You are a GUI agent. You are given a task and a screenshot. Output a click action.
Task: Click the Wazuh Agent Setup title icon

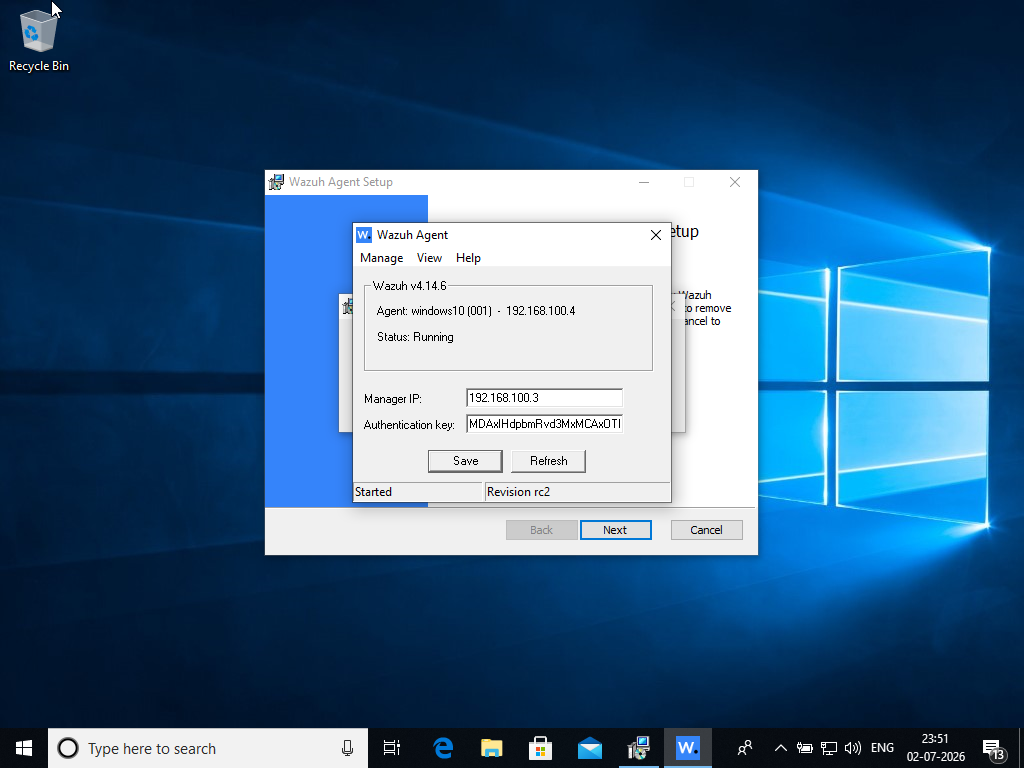pos(276,182)
